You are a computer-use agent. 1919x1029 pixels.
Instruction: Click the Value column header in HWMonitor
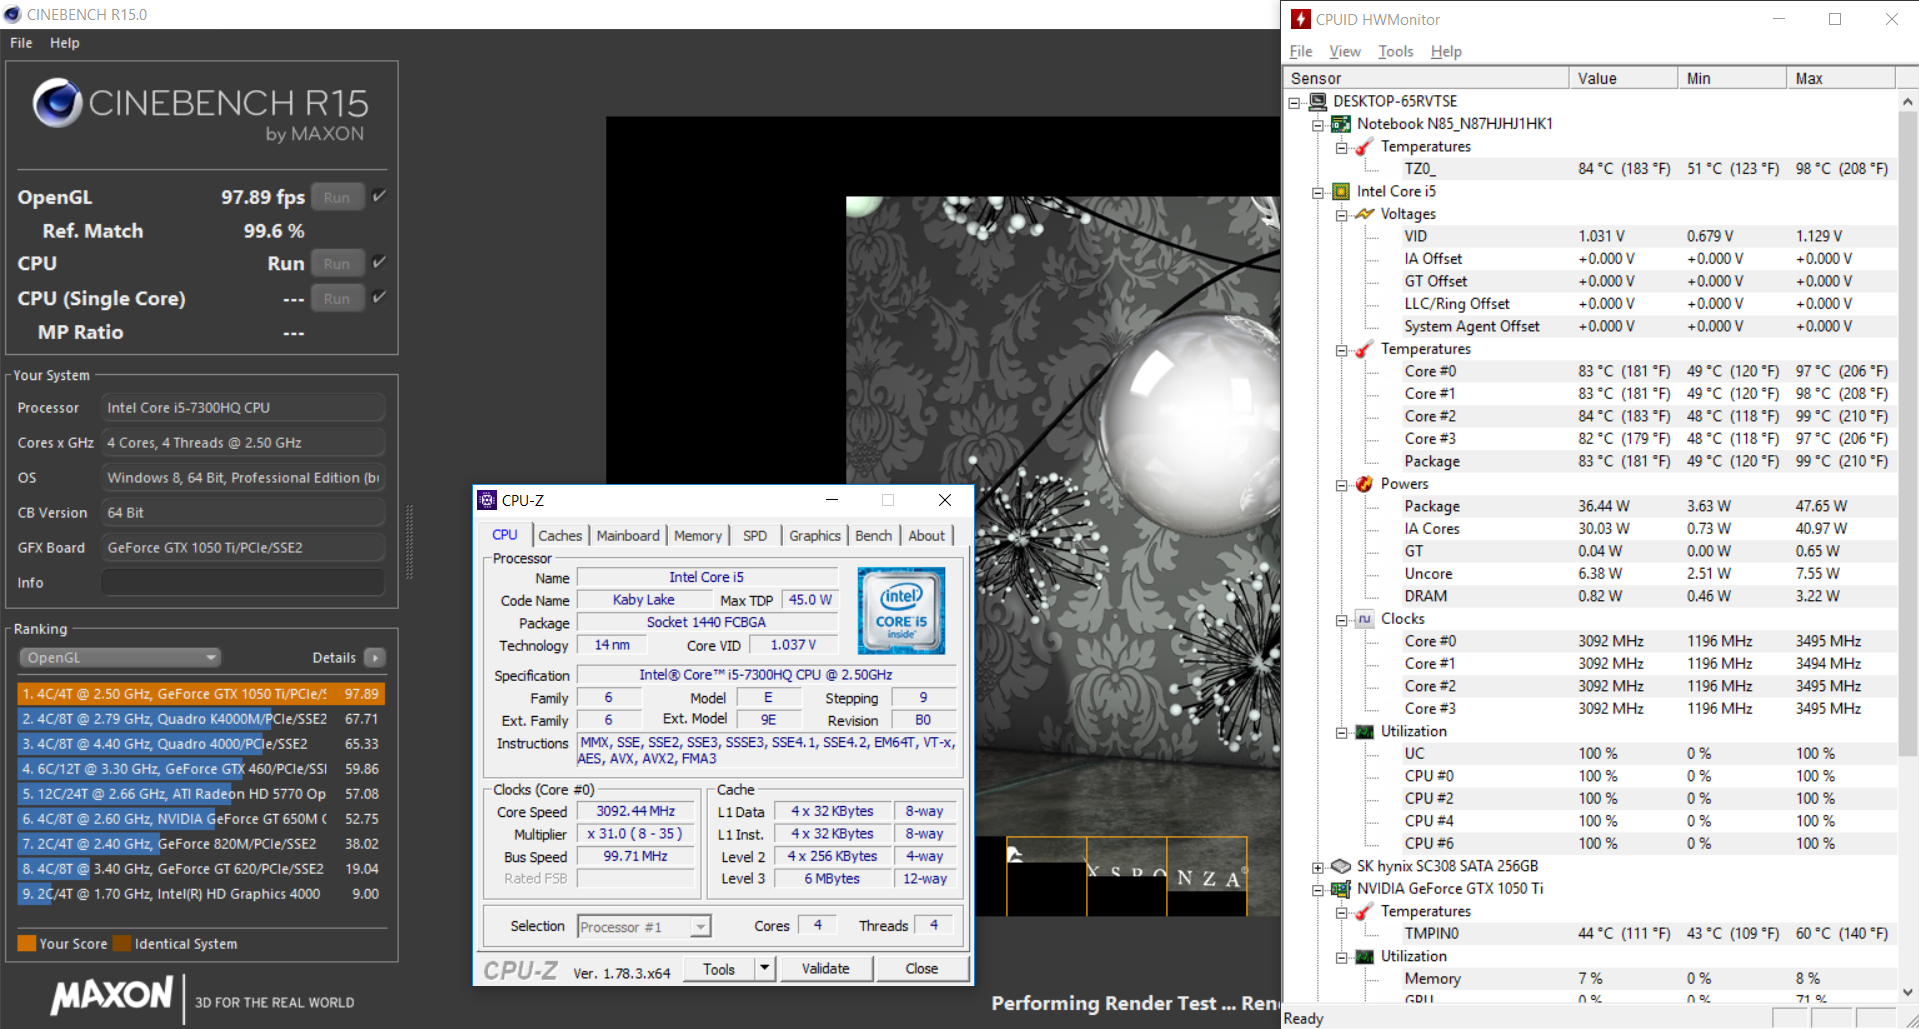pyautogui.click(x=1623, y=78)
